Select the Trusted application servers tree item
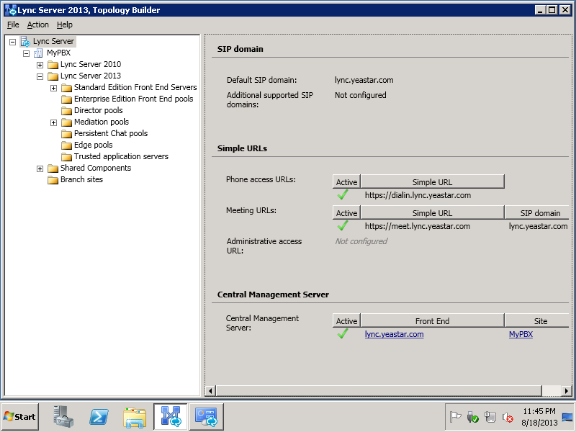Viewport: 576px width, 432px height. (121, 157)
